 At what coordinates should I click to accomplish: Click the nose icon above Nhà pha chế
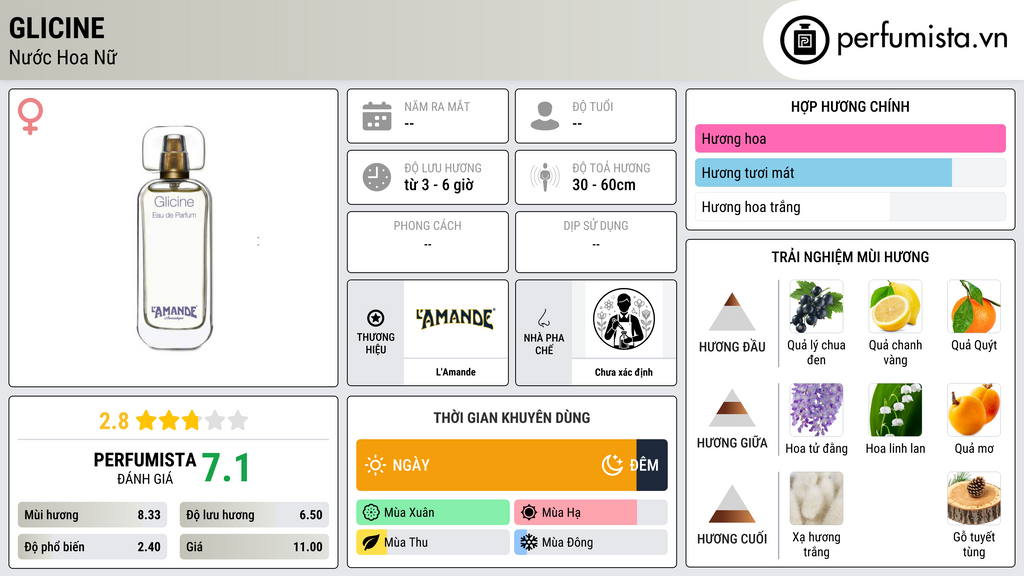[543, 318]
